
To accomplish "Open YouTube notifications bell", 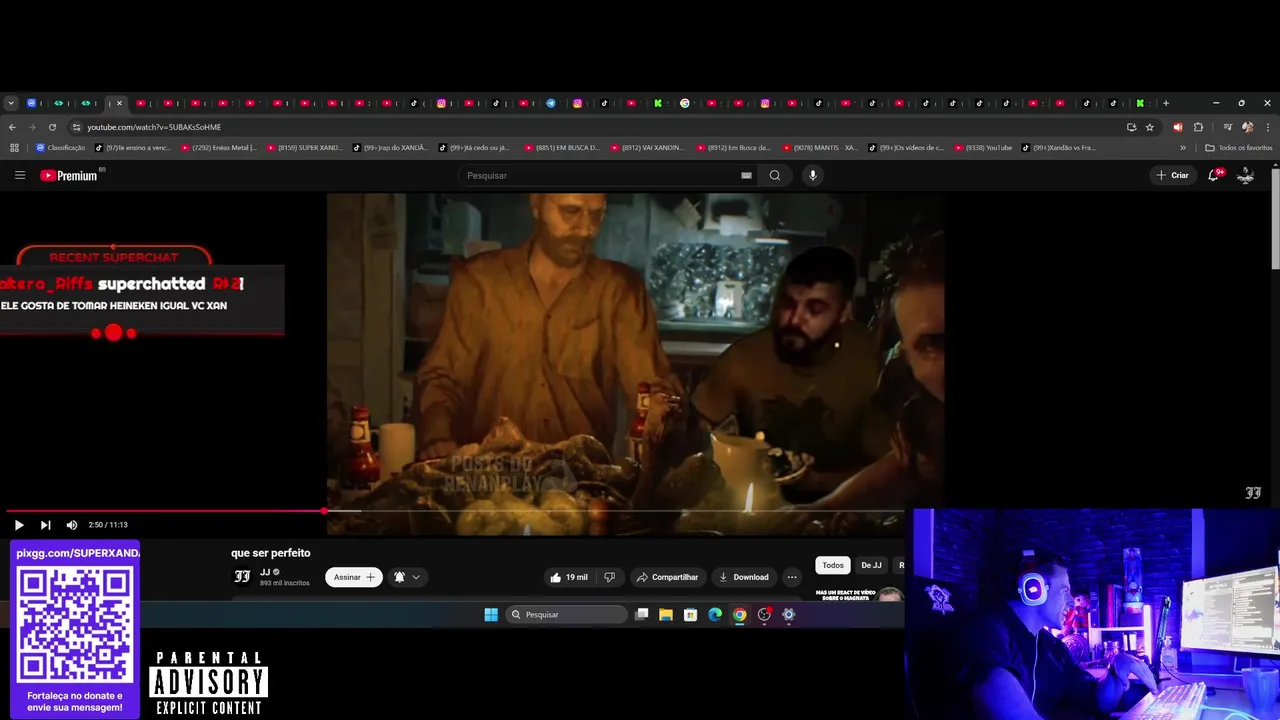I will (x=1214, y=175).
